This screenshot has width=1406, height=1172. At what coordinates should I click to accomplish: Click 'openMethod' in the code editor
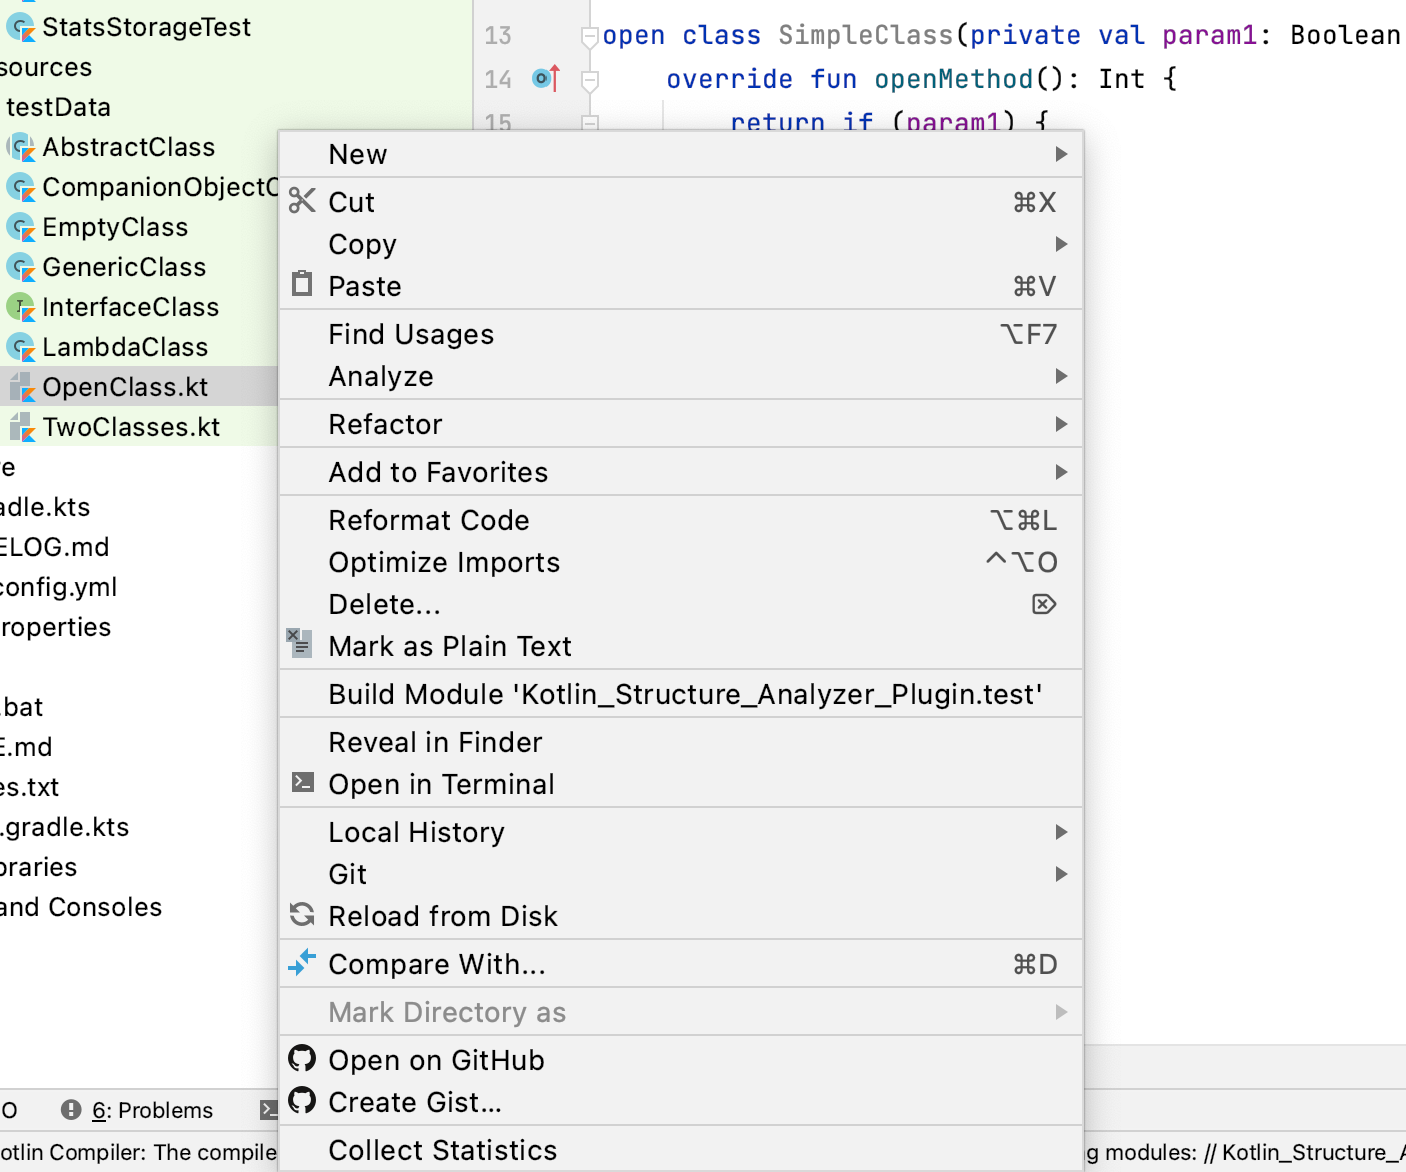[953, 79]
